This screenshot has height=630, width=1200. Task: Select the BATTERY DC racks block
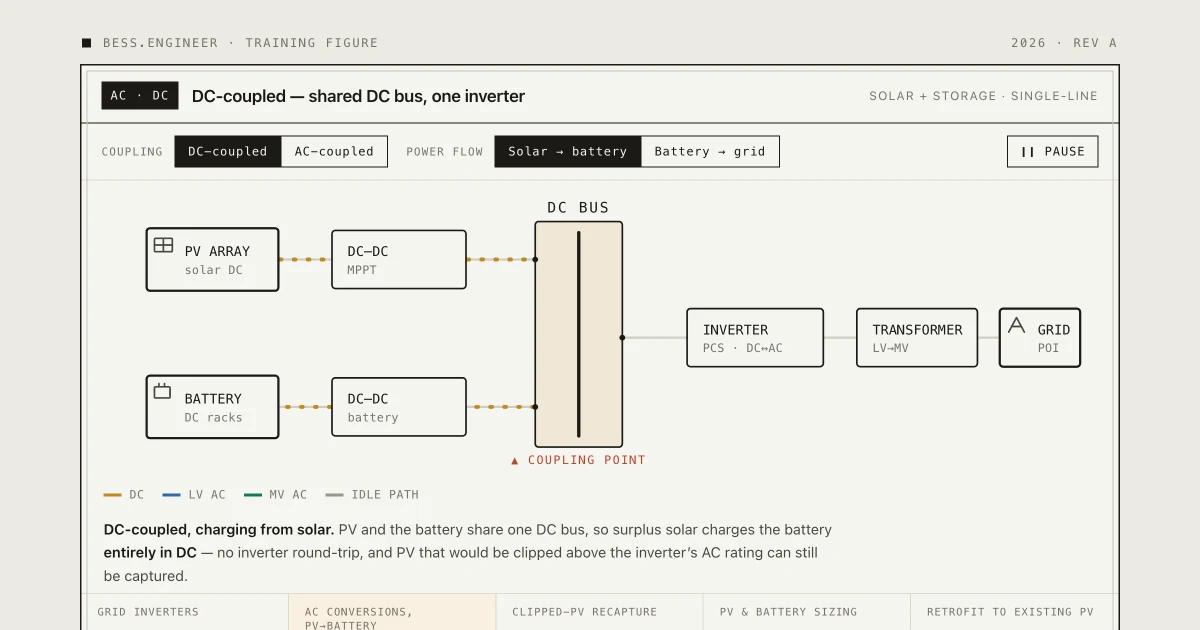(x=212, y=407)
